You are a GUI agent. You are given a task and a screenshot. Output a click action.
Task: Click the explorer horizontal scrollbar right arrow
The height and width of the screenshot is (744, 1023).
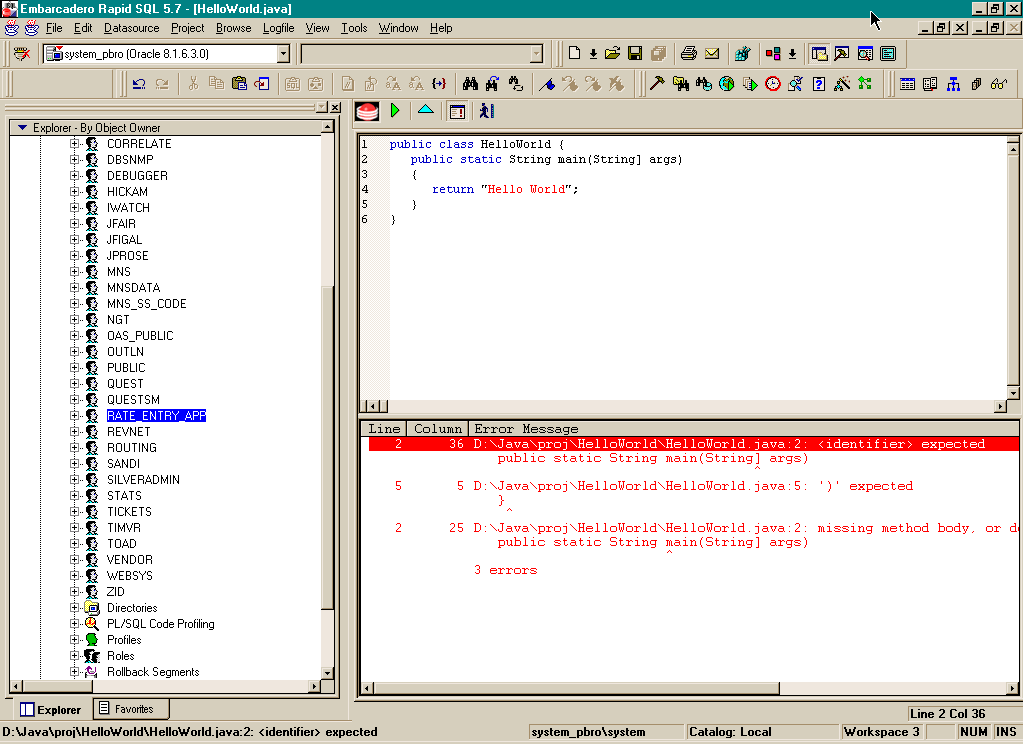coord(316,686)
